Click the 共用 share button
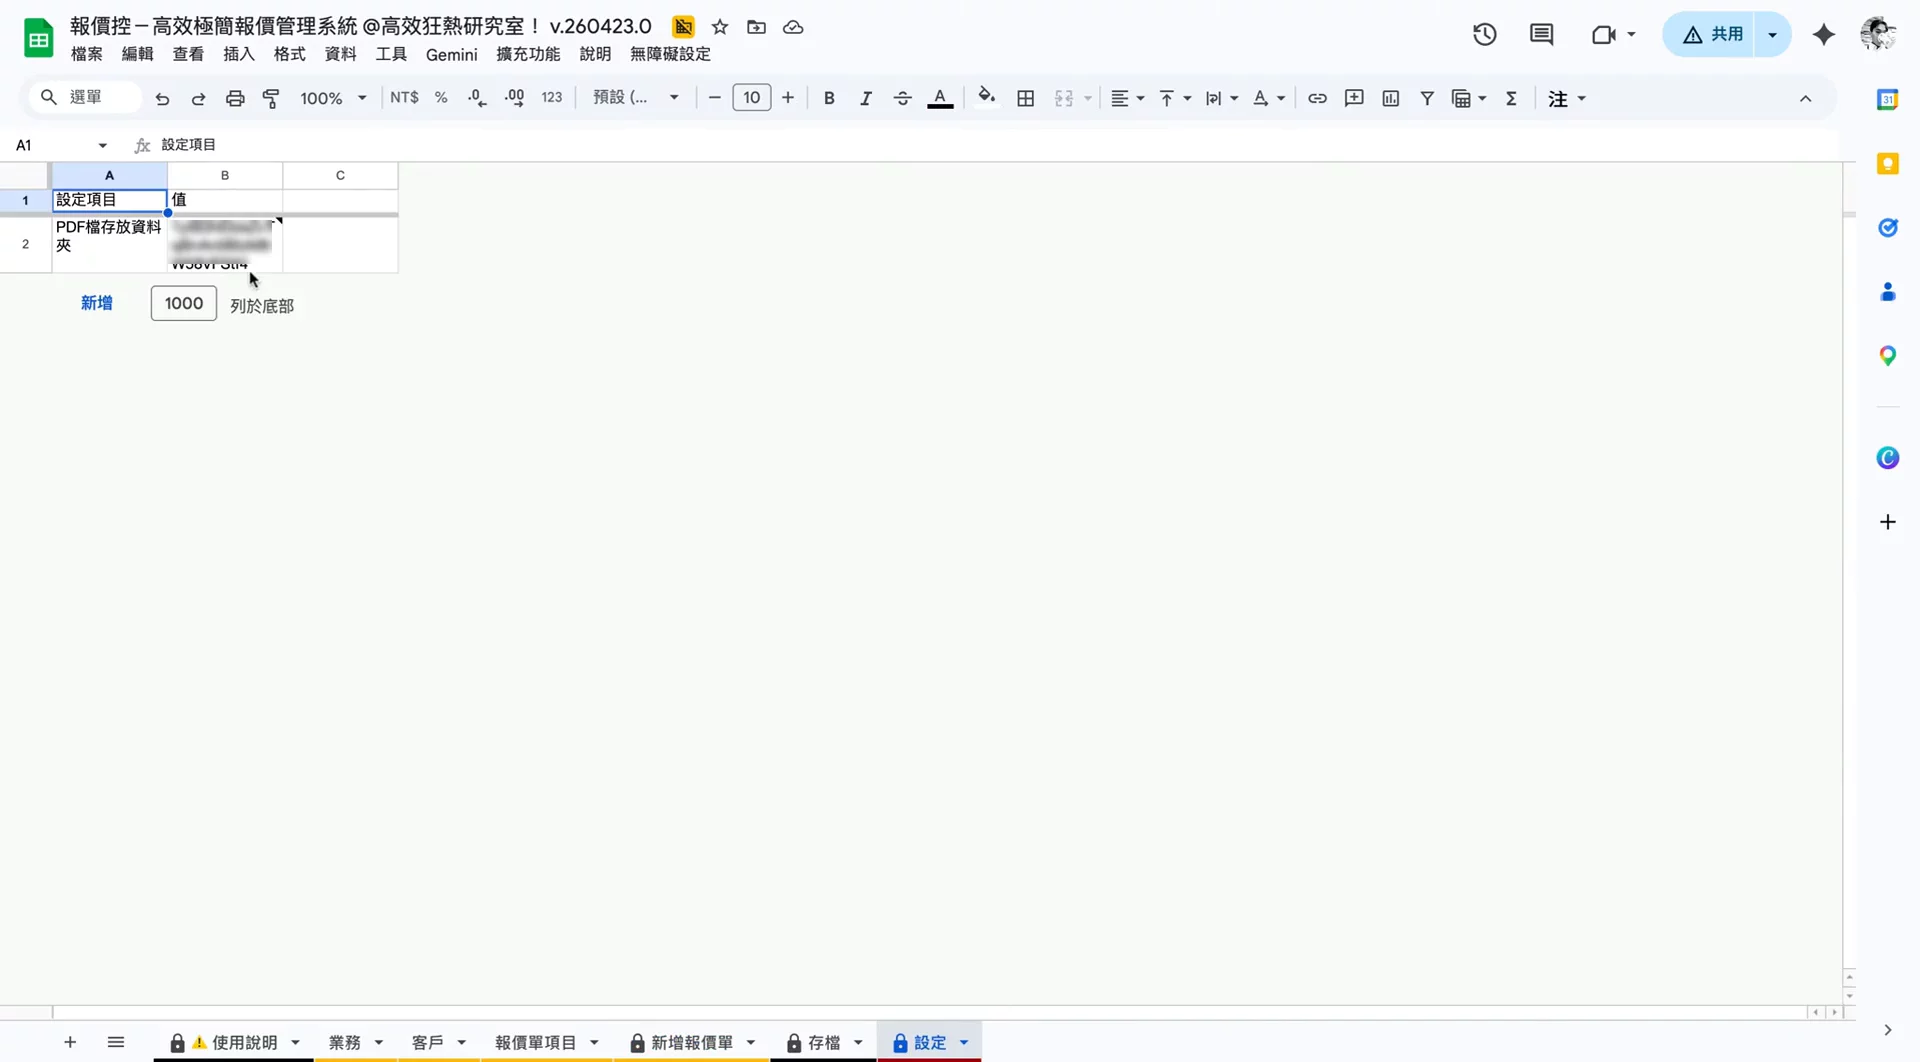 (1713, 35)
